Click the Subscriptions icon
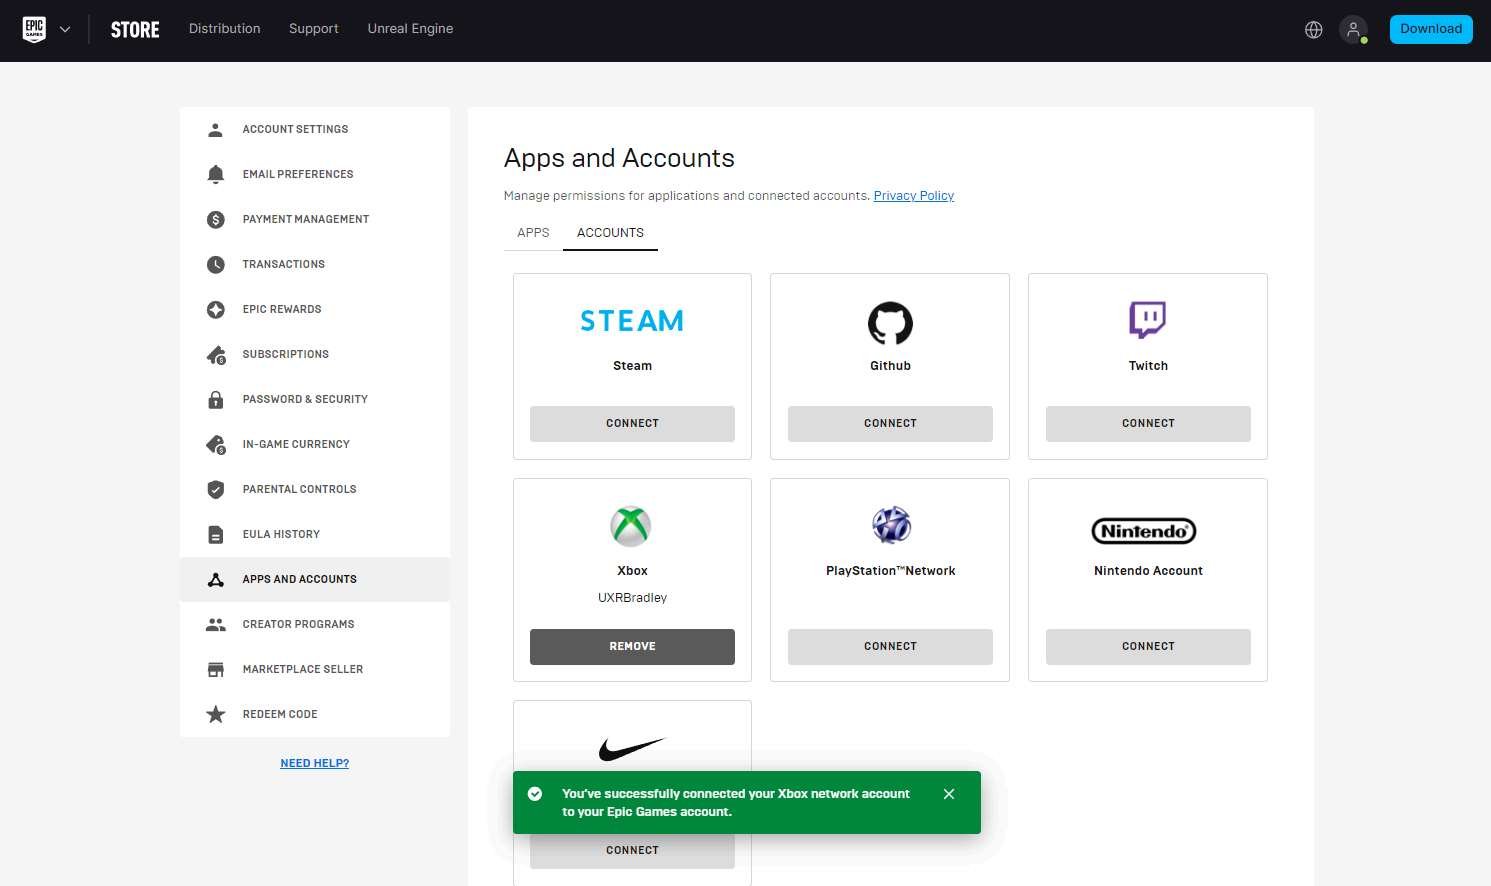Viewport: 1491px width, 886px height. [x=215, y=355]
